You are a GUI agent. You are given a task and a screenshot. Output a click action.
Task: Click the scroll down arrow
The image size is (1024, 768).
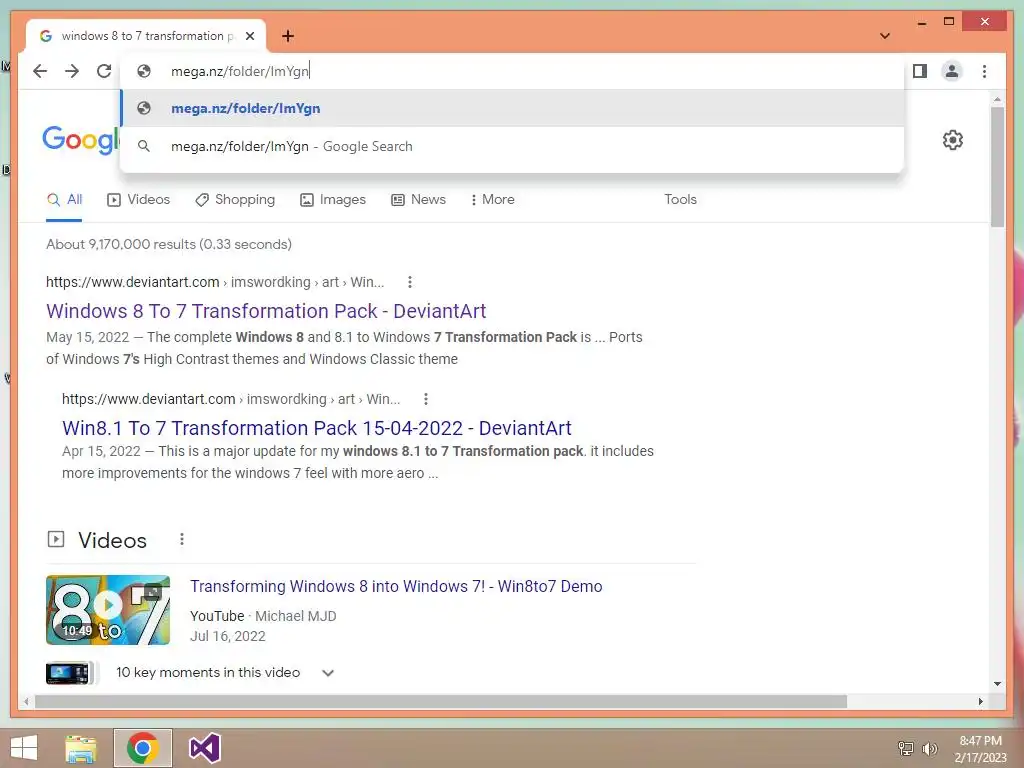tap(997, 684)
